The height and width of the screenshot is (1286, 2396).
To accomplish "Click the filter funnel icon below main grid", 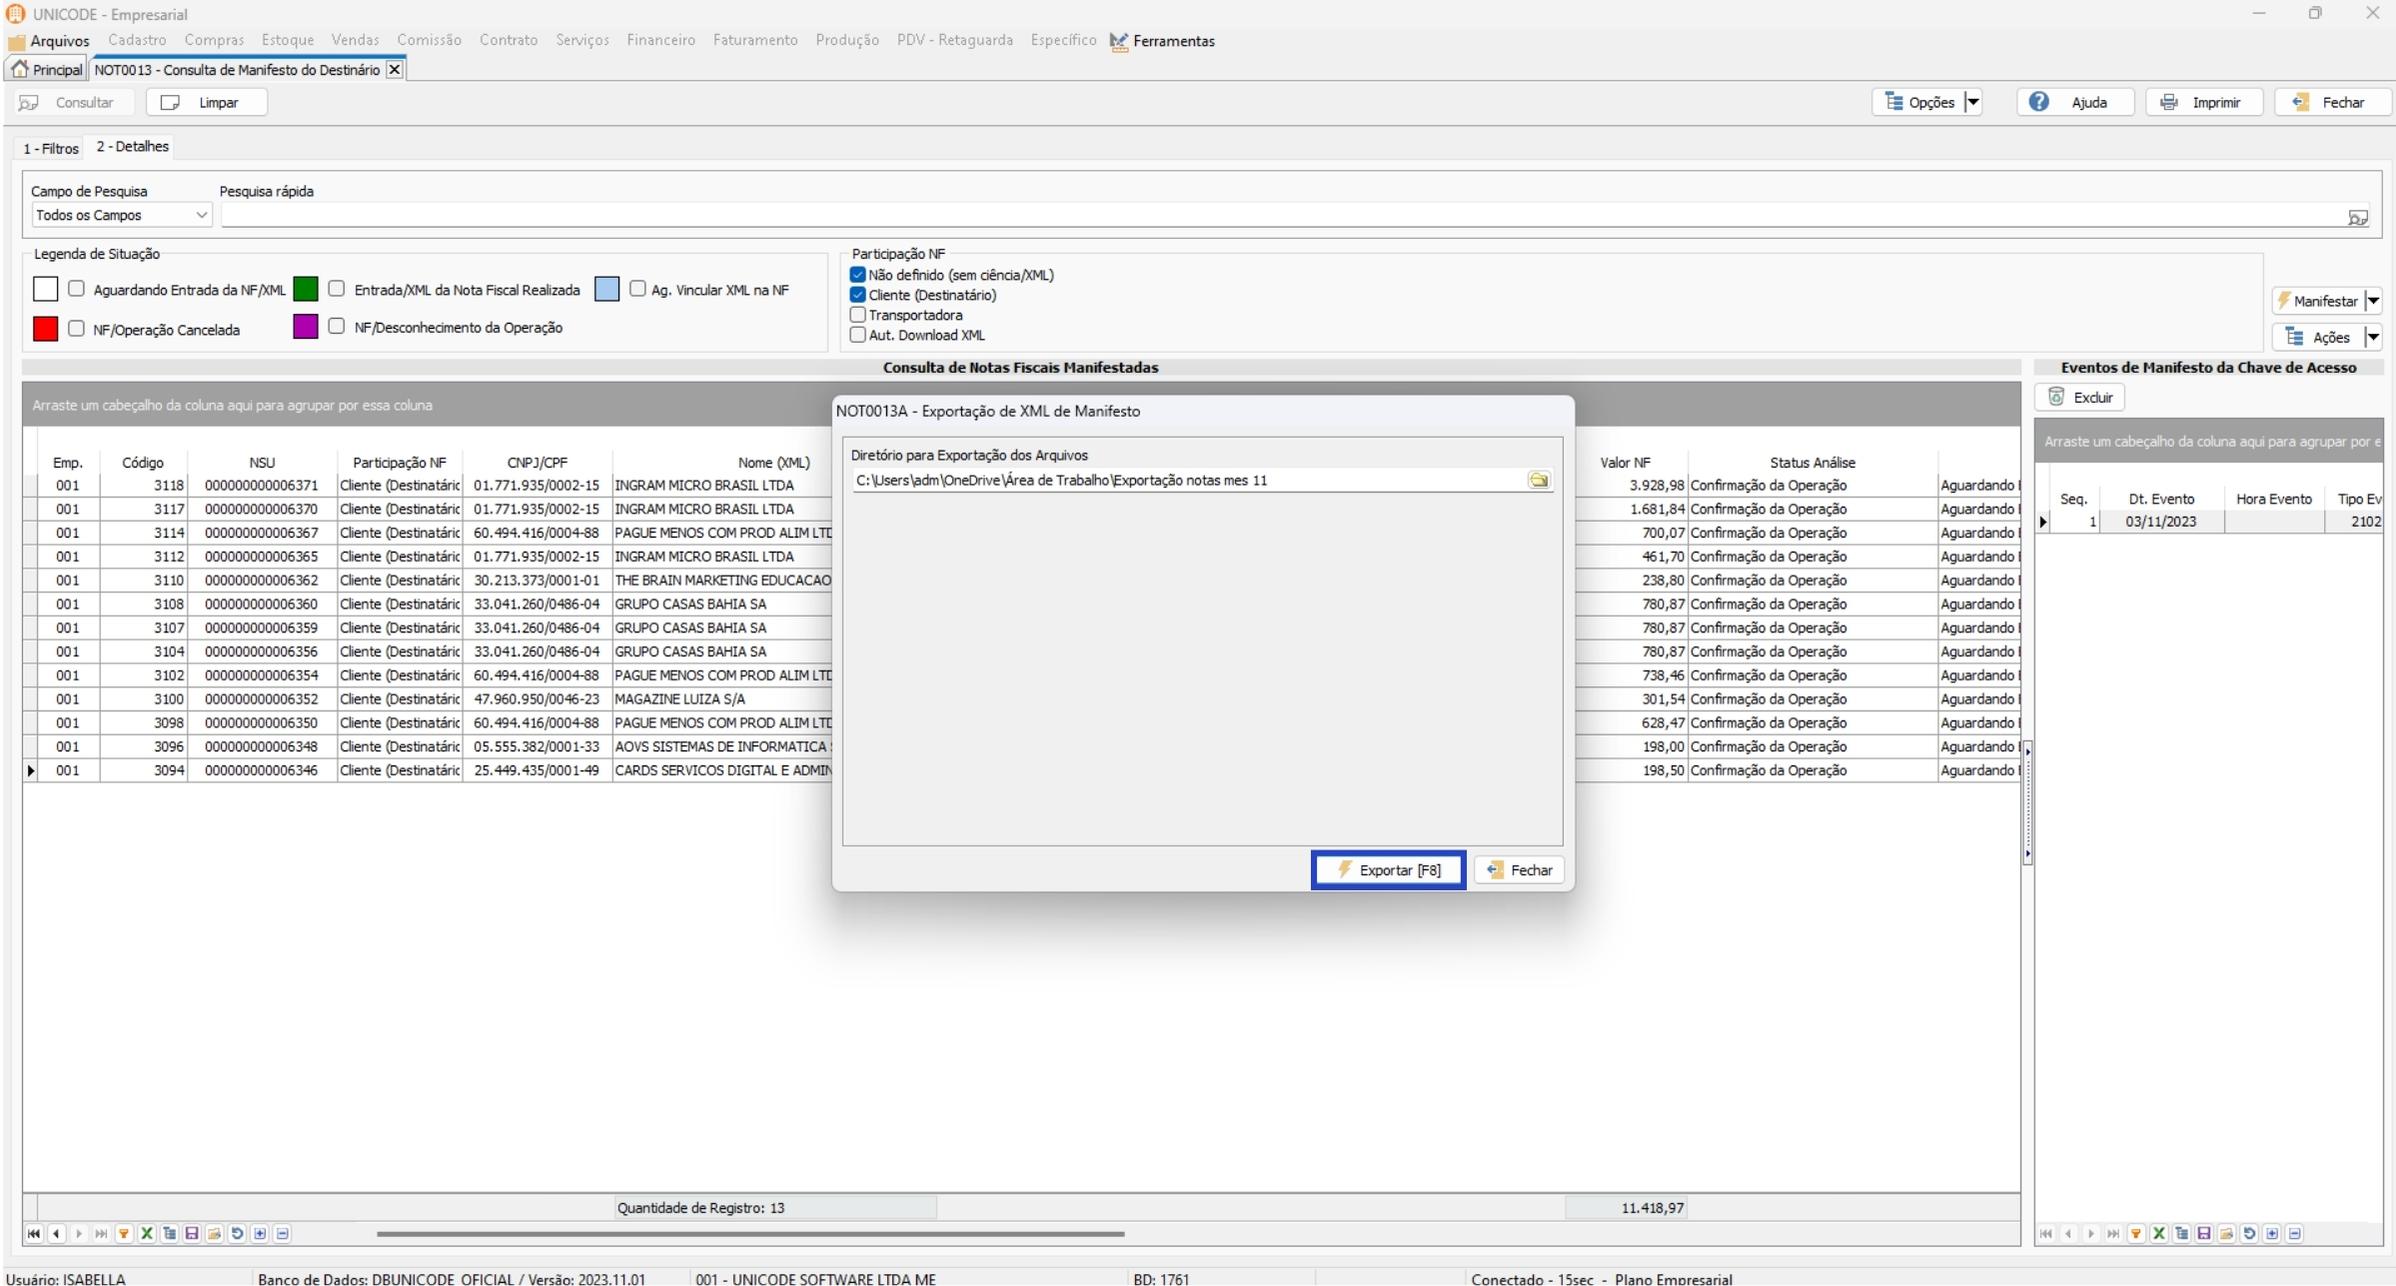I will click(124, 1233).
